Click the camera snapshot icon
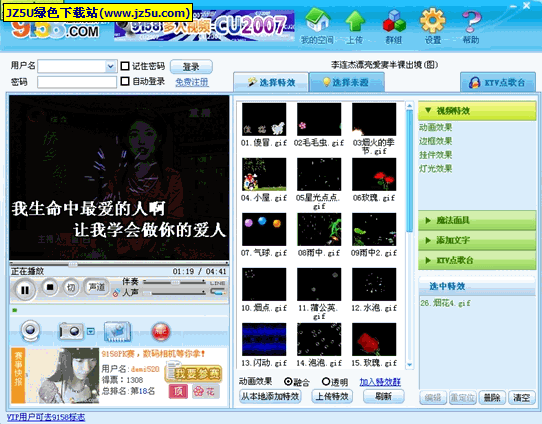The image size is (542, 424). click(71, 331)
